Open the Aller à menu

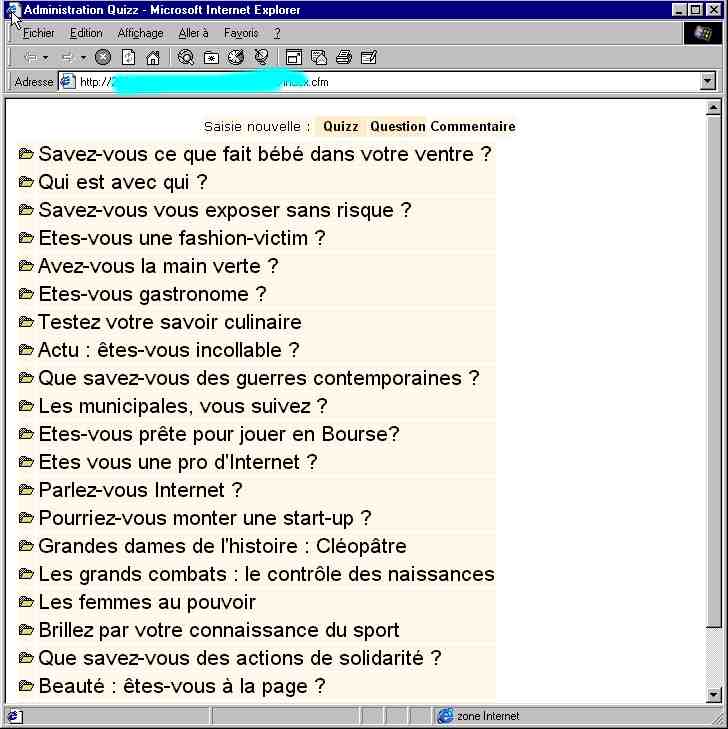pos(193,33)
